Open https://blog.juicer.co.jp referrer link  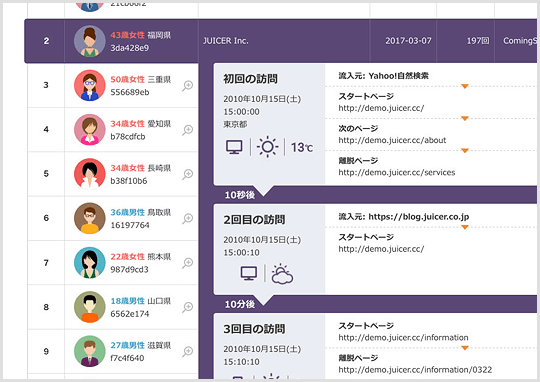click(x=419, y=217)
